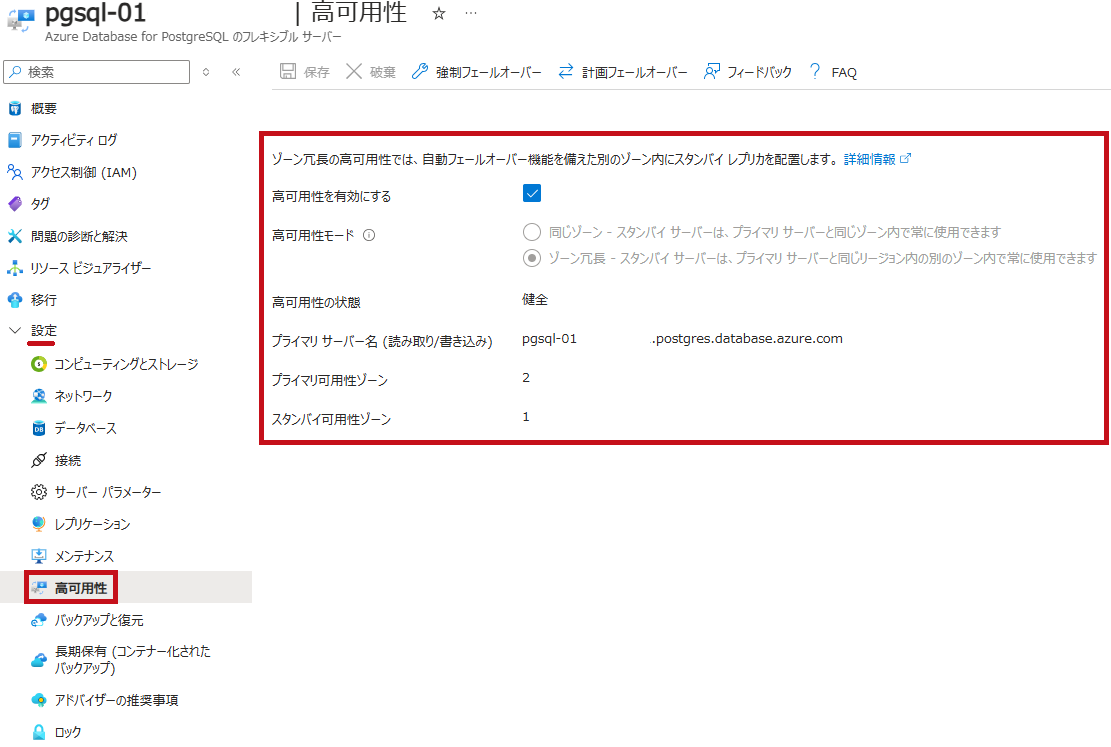Click スタンバイ可用性ゾーン value 1
This screenshot has width=1111, height=747.
pyautogui.click(x=526, y=417)
